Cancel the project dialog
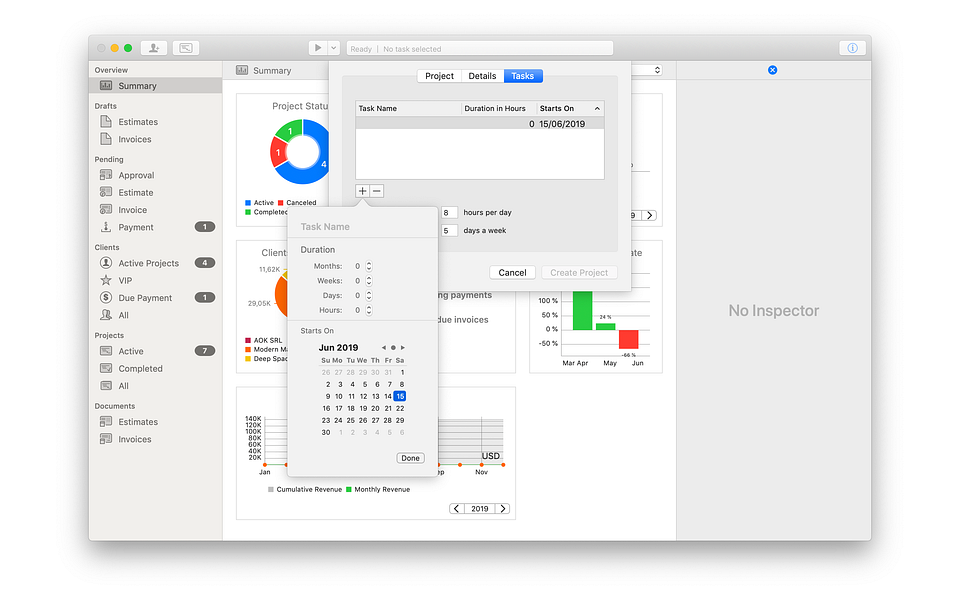960x600 pixels. (512, 272)
